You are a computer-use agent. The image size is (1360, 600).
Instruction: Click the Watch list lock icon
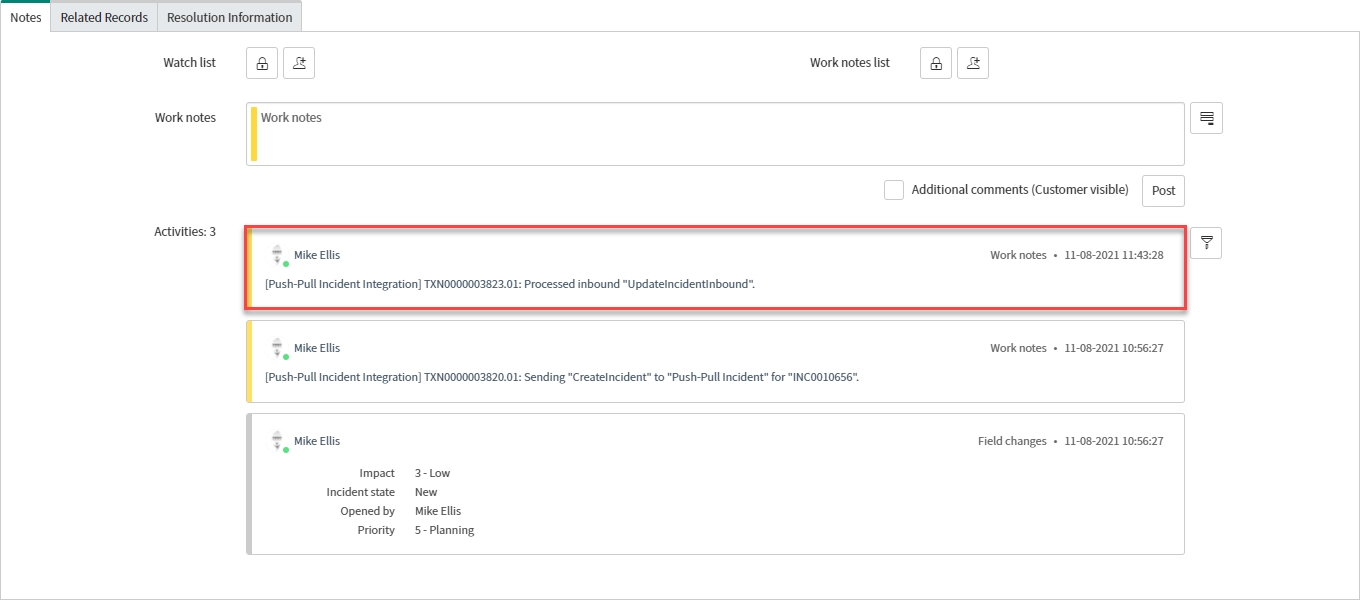262,63
